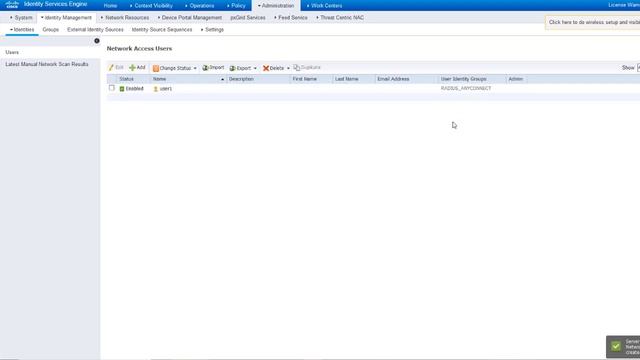Click the wireless setup notification banner
640x360 pixels.
[x=593, y=22]
